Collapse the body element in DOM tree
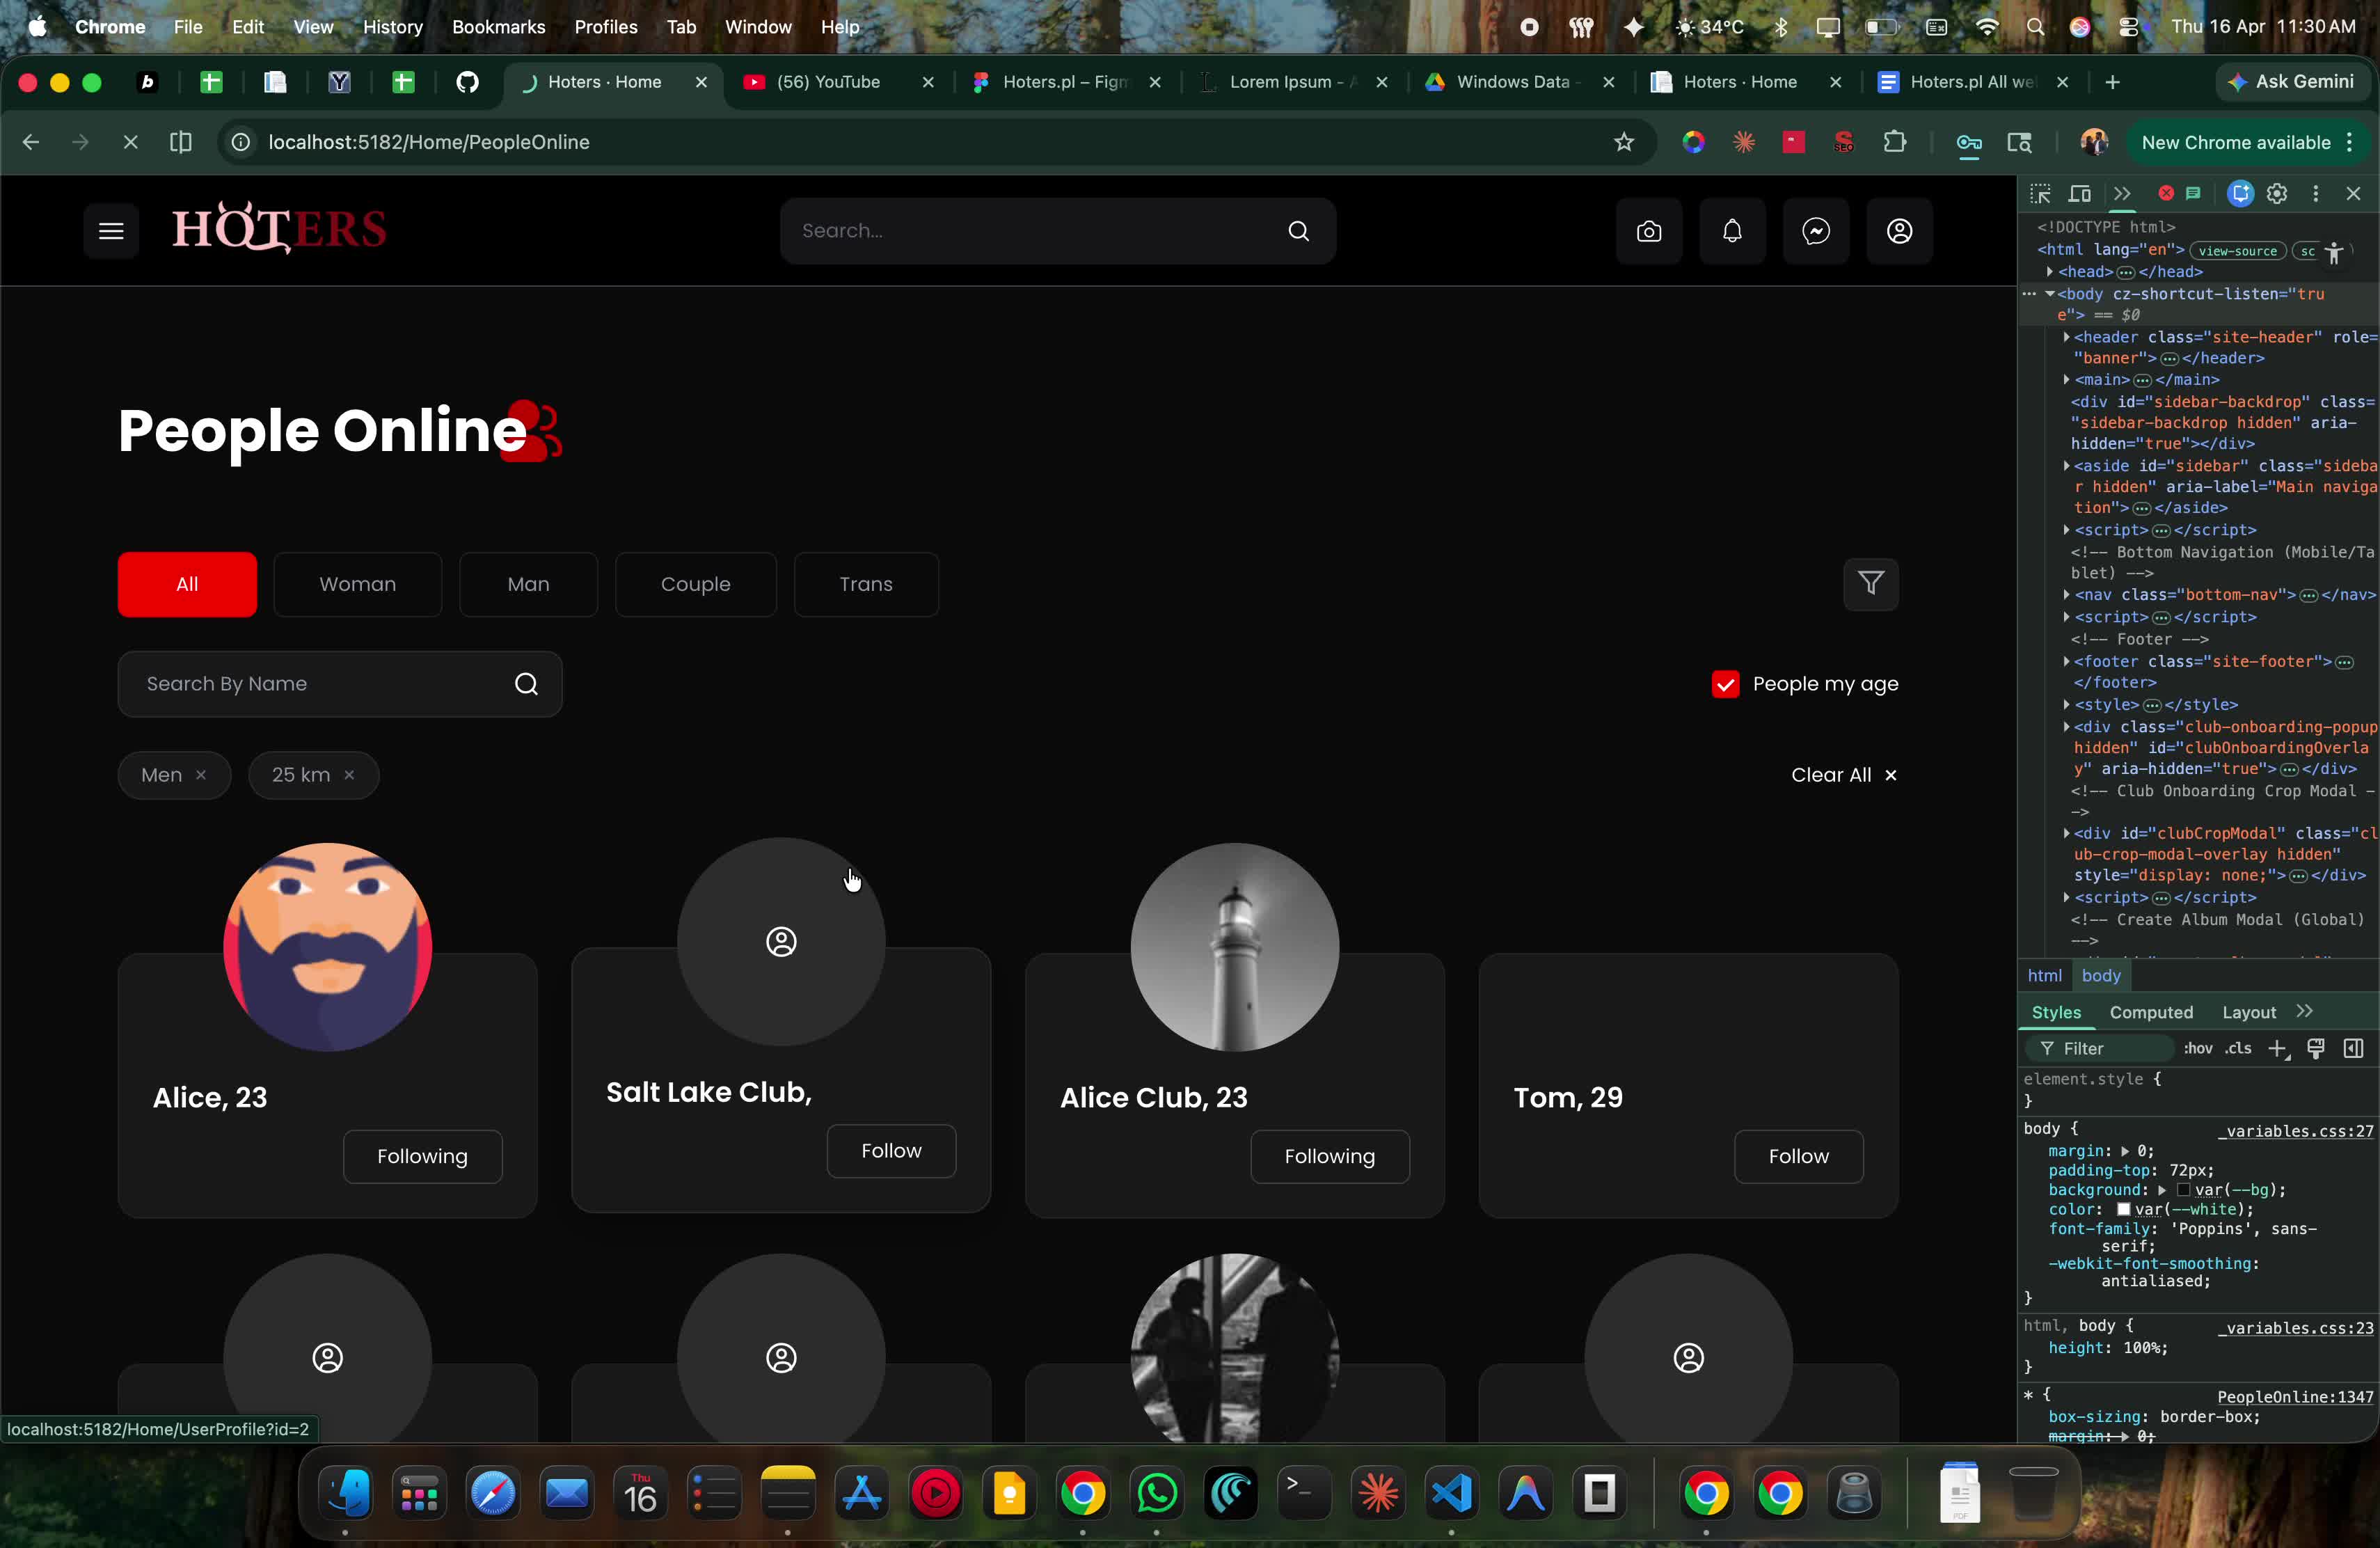The width and height of the screenshot is (2380, 1548). pos(2049,294)
